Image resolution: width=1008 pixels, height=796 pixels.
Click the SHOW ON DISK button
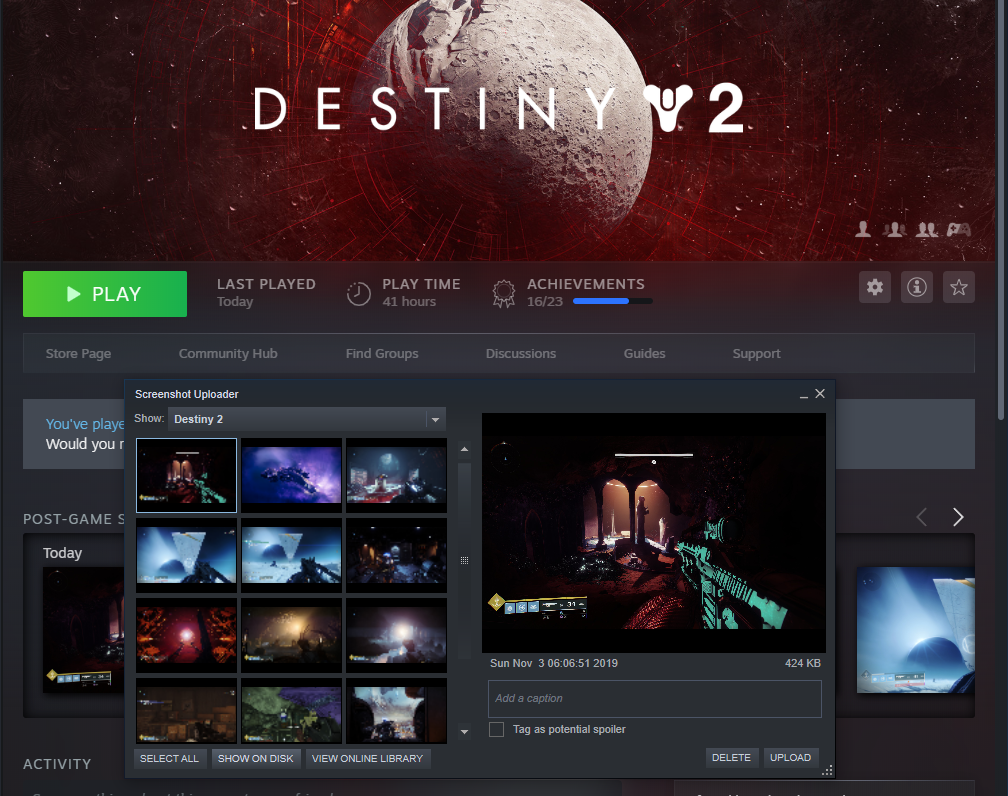pos(255,759)
